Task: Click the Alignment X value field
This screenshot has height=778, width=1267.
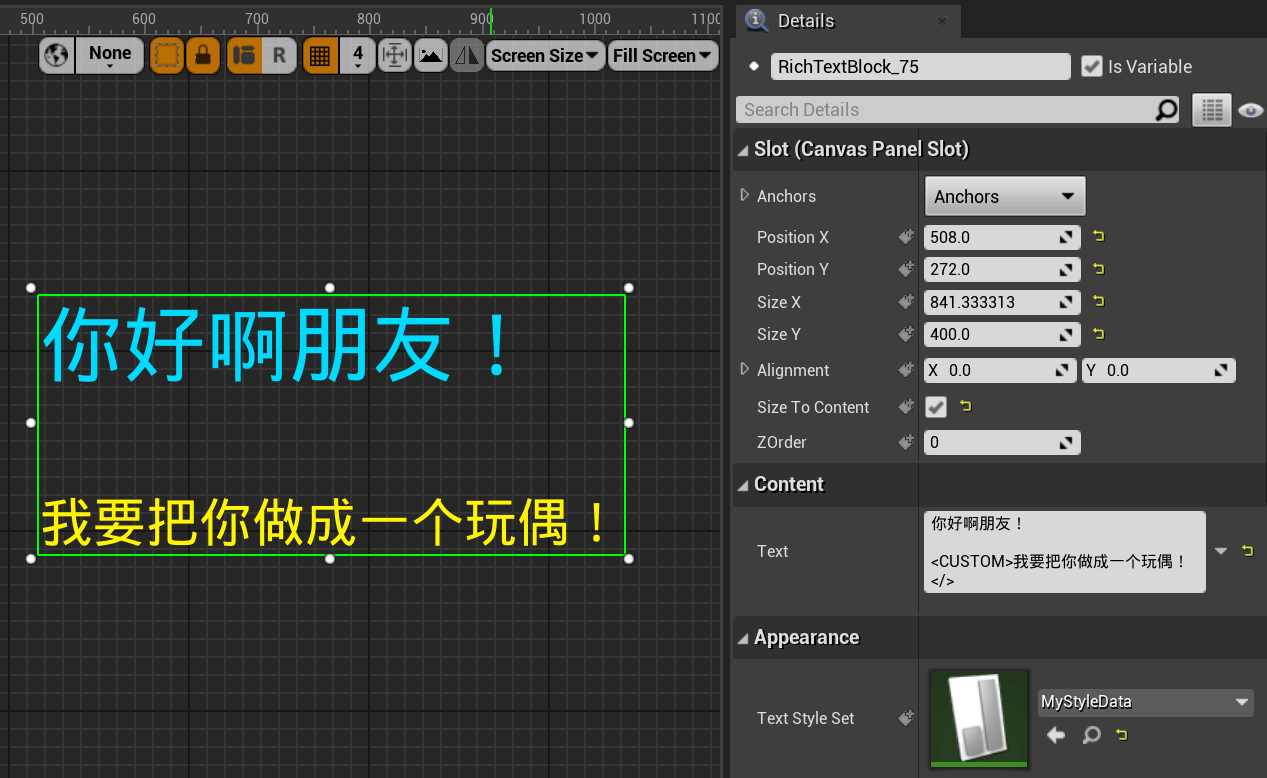Action: tap(1001, 370)
